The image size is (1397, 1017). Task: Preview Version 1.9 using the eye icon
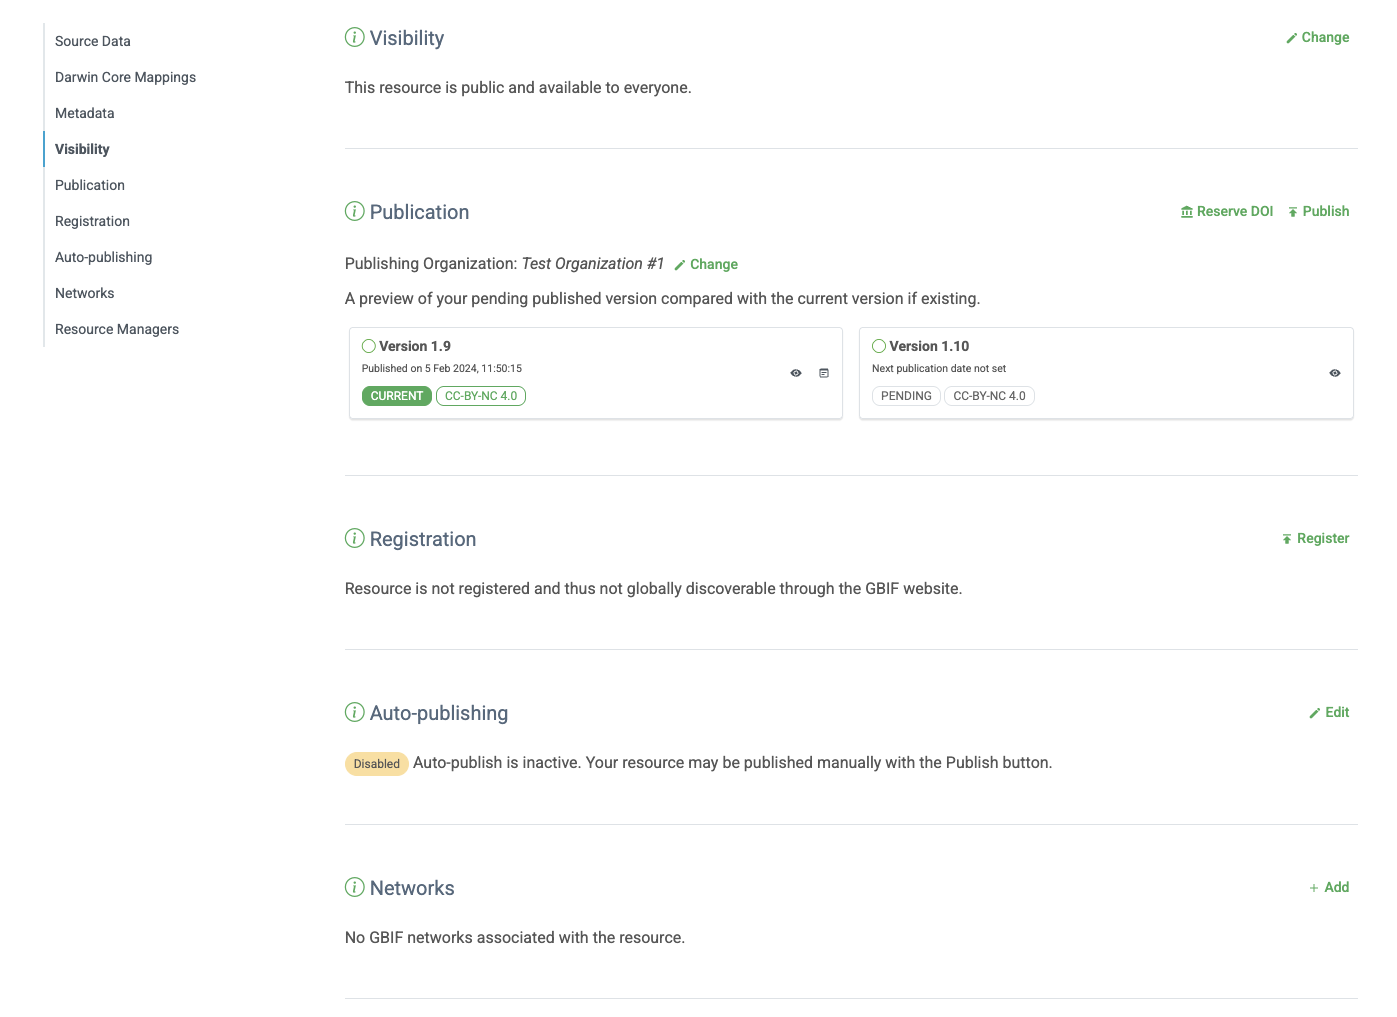795,373
